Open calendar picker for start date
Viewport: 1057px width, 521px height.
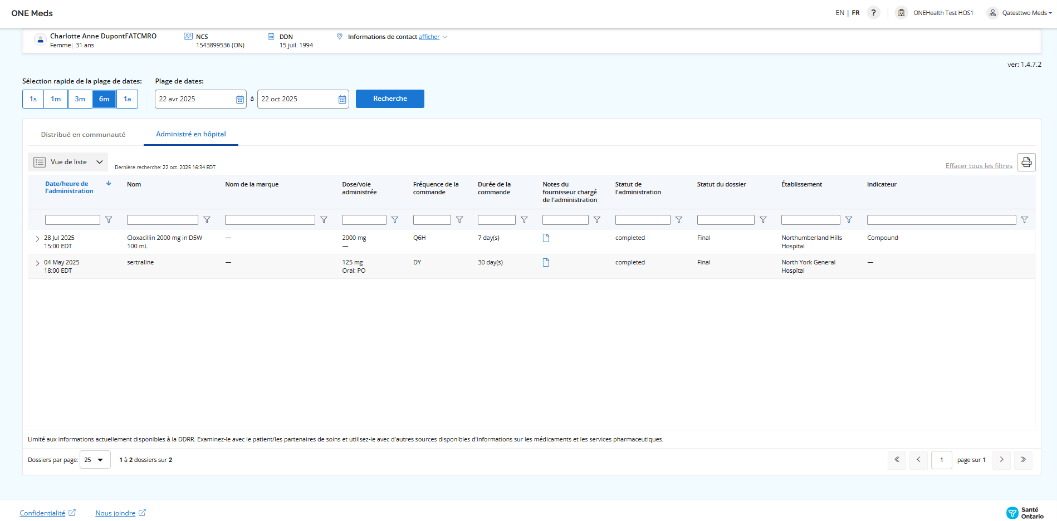(x=240, y=99)
